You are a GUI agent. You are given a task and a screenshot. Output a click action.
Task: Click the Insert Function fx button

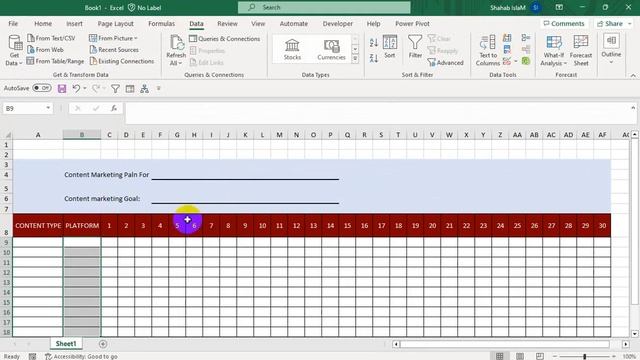click(x=114, y=108)
